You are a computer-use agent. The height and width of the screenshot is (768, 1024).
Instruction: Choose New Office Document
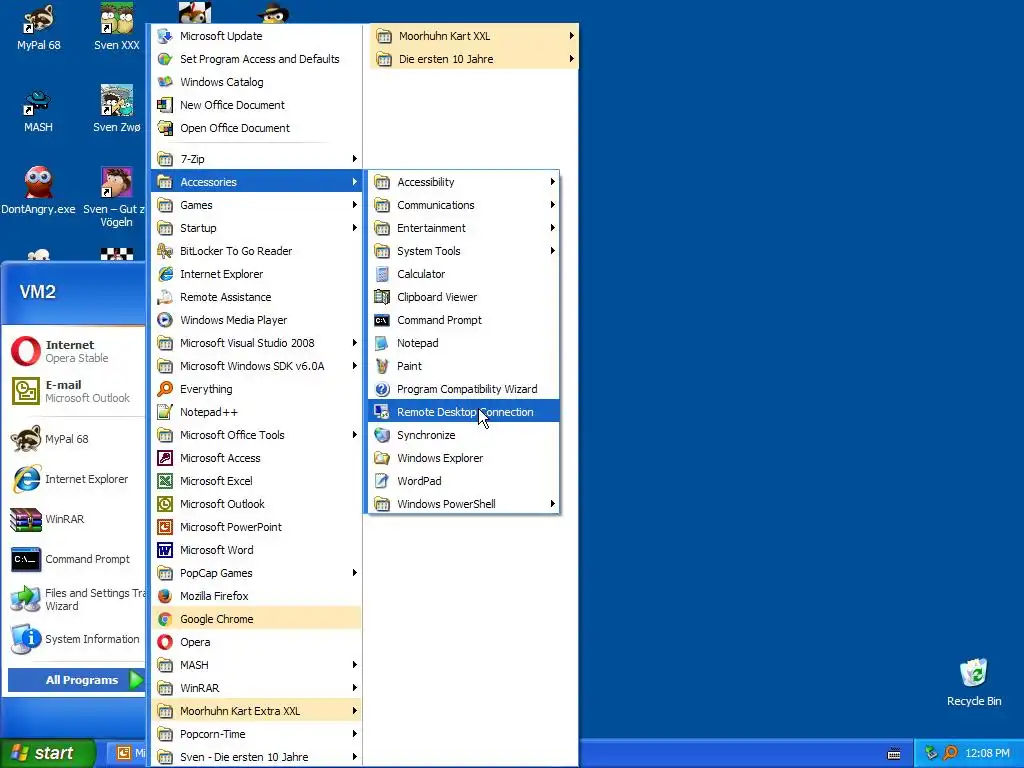click(x=257, y=105)
